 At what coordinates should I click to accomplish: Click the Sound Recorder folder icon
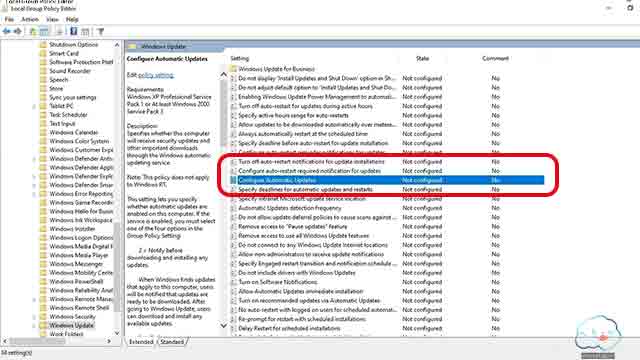[43, 71]
